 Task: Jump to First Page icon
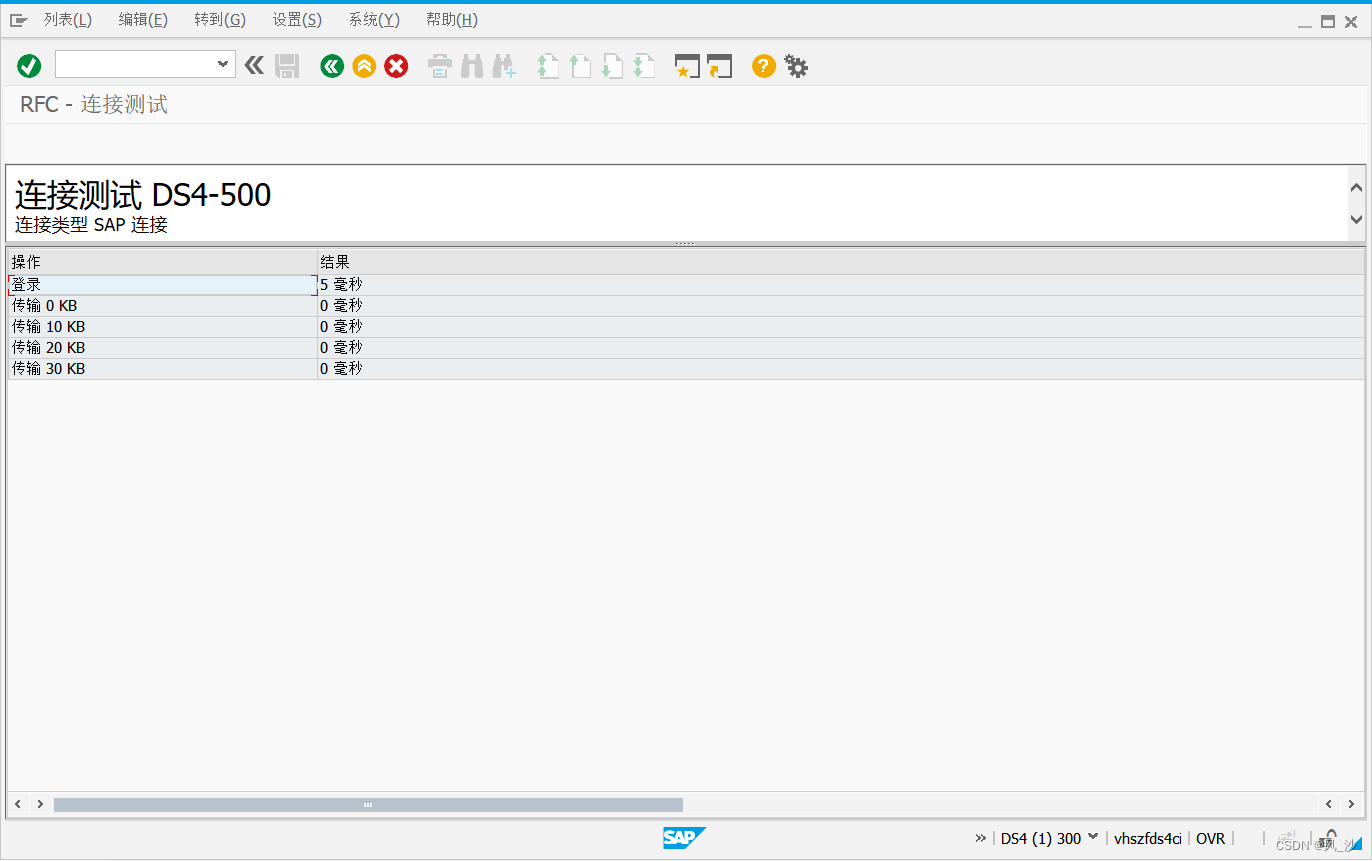coord(547,66)
